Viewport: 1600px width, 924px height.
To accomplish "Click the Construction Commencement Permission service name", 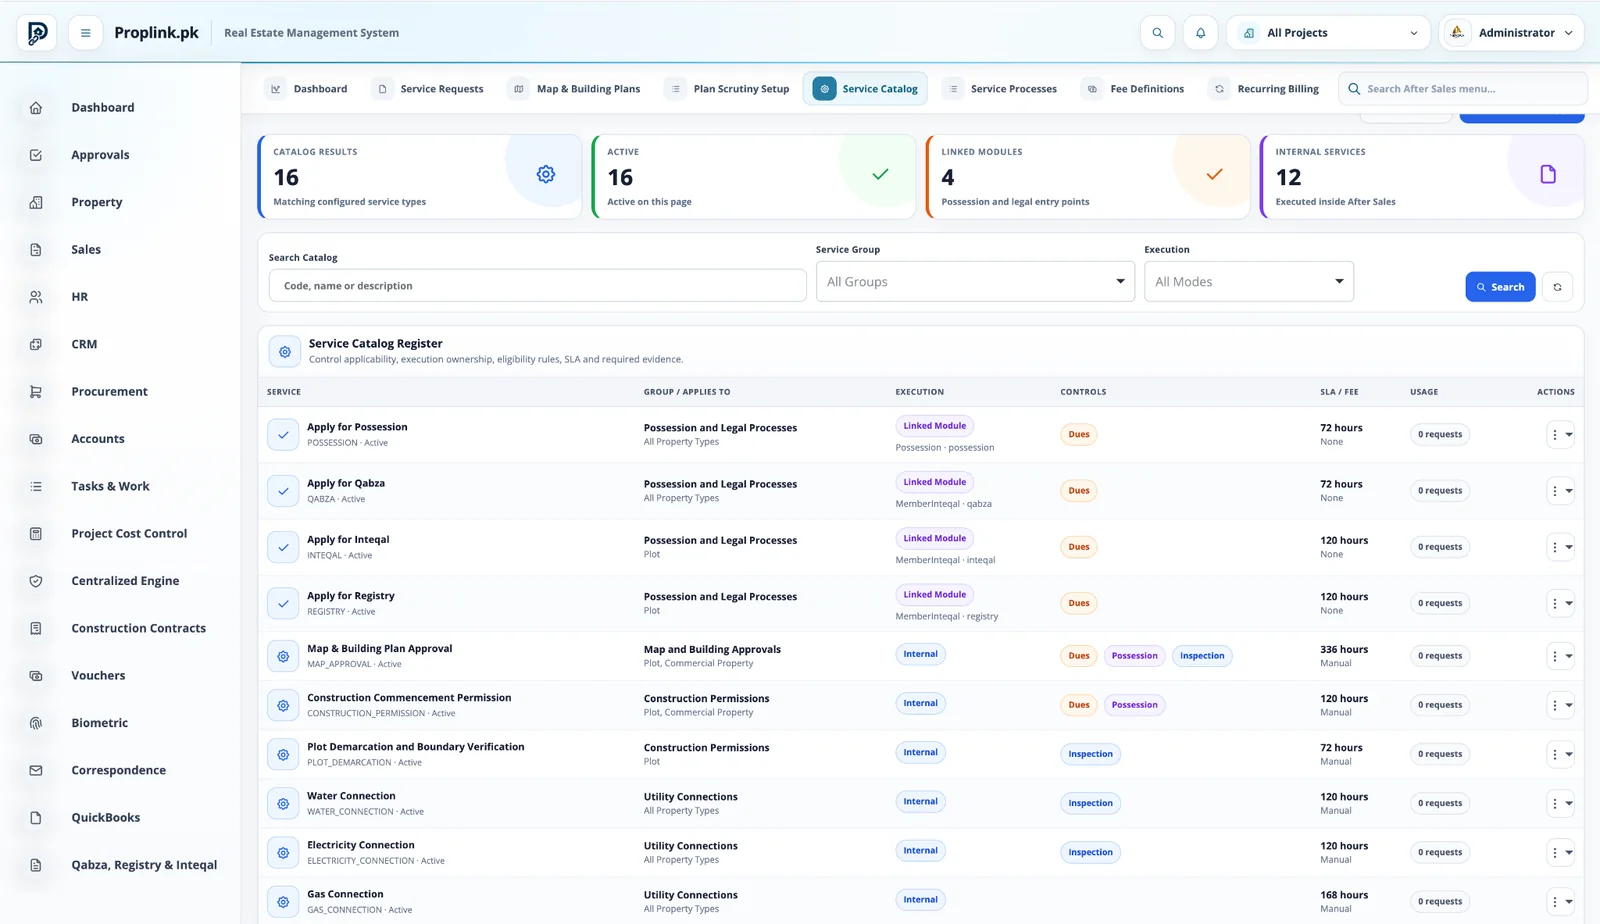I will (409, 698).
